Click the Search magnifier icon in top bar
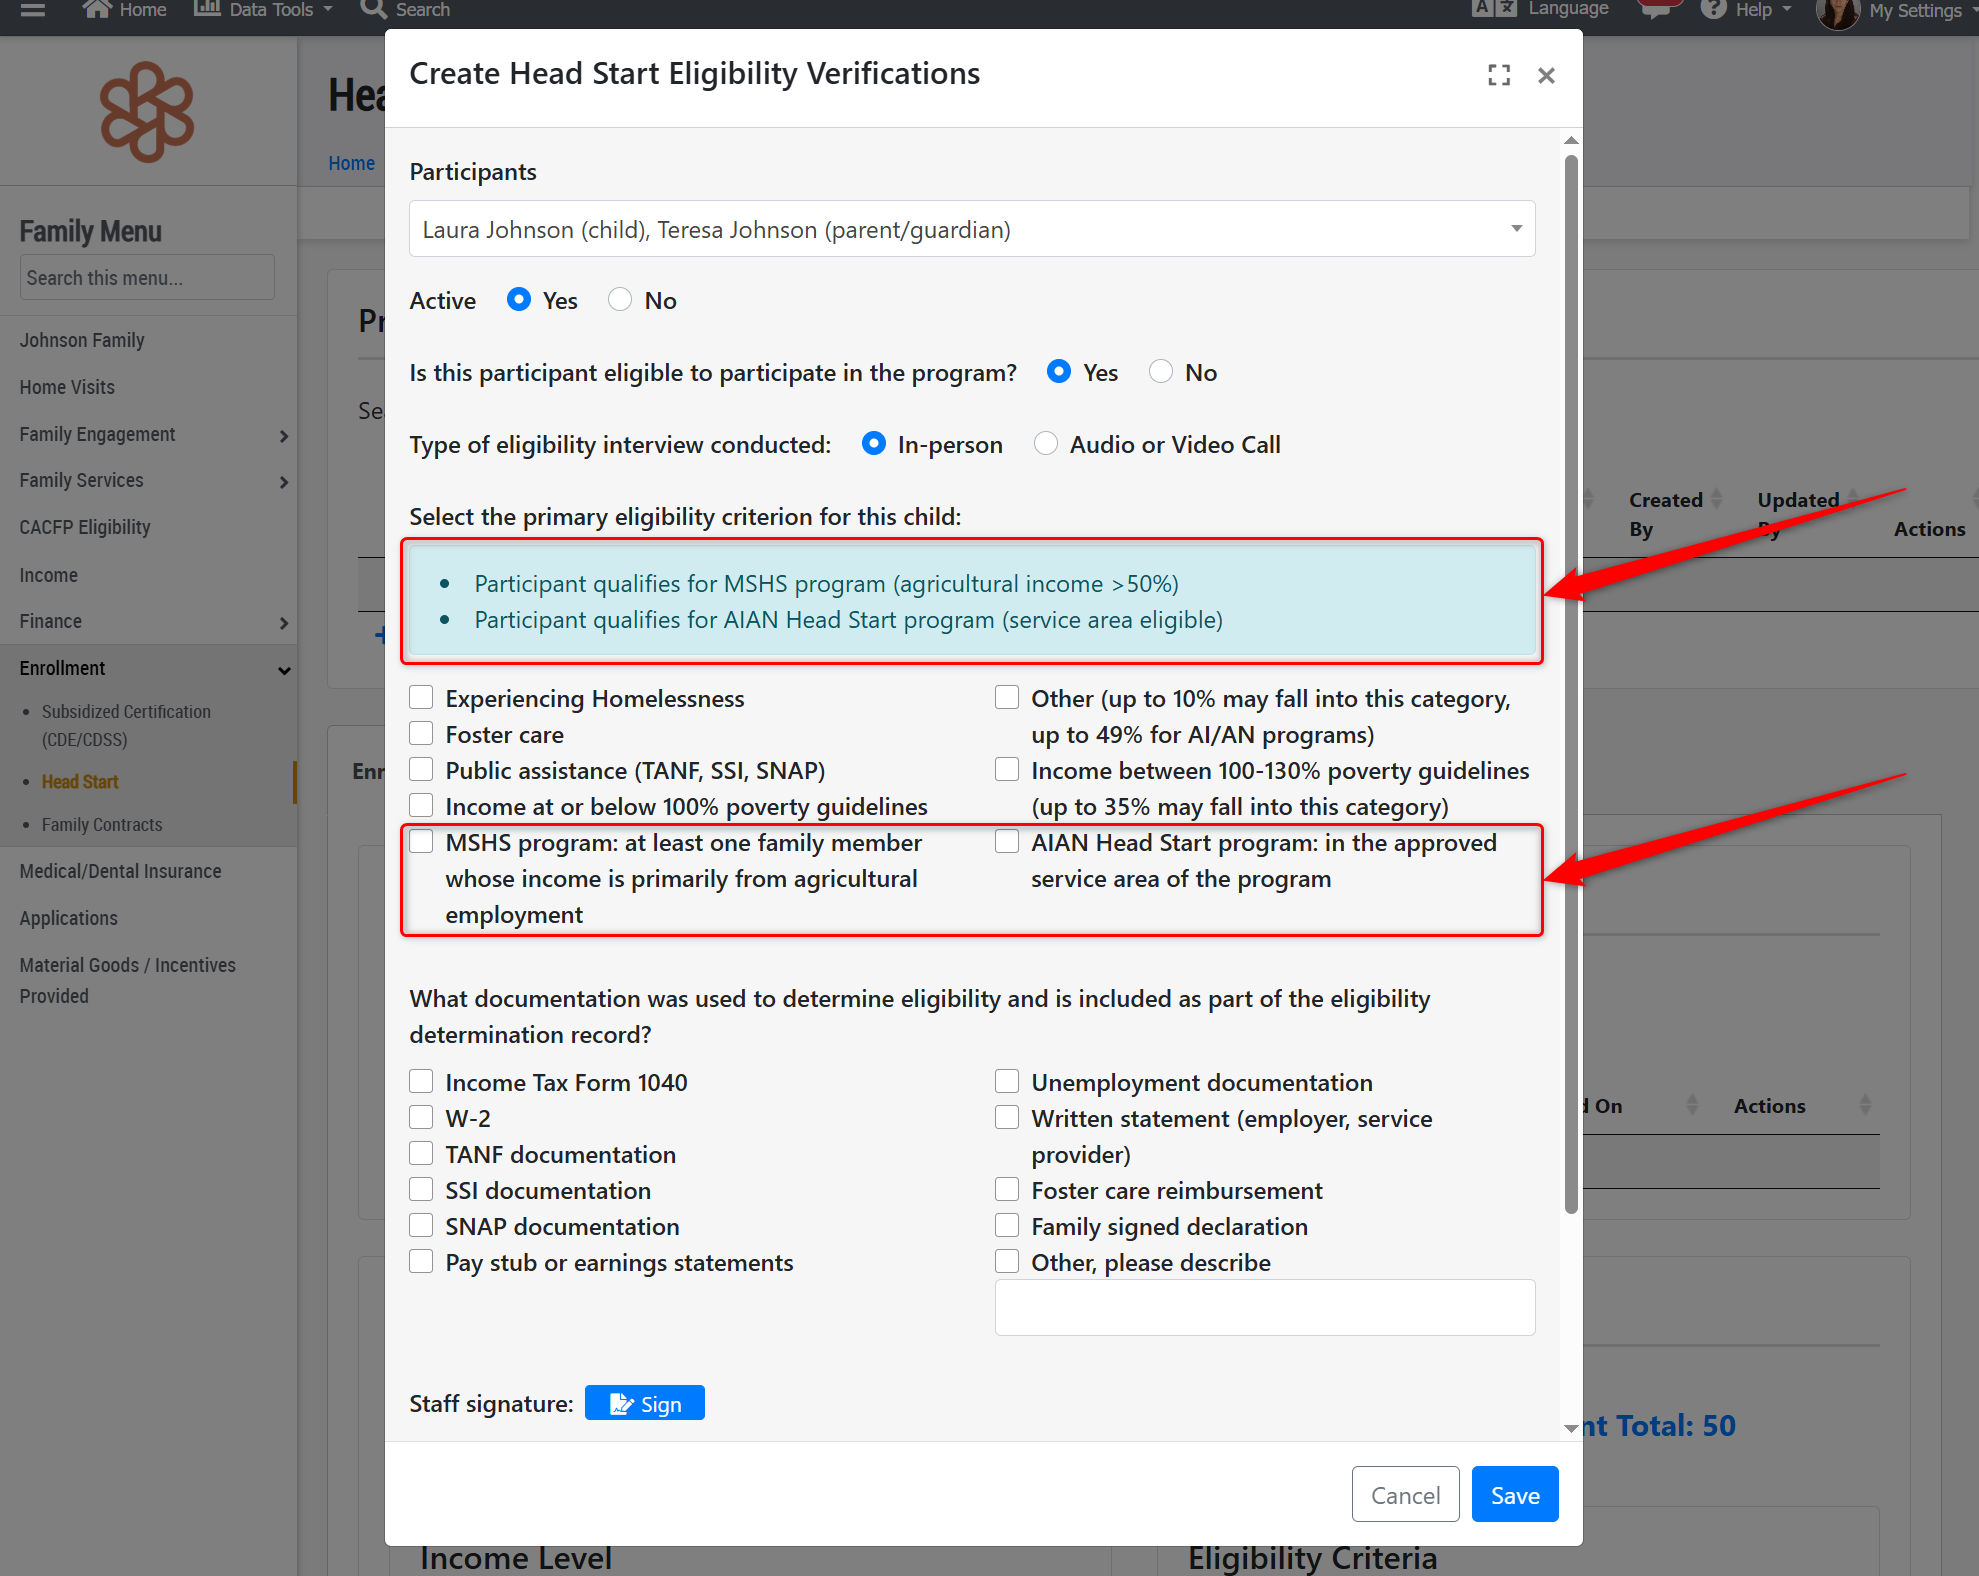The height and width of the screenshot is (1576, 1979). pos(374,10)
